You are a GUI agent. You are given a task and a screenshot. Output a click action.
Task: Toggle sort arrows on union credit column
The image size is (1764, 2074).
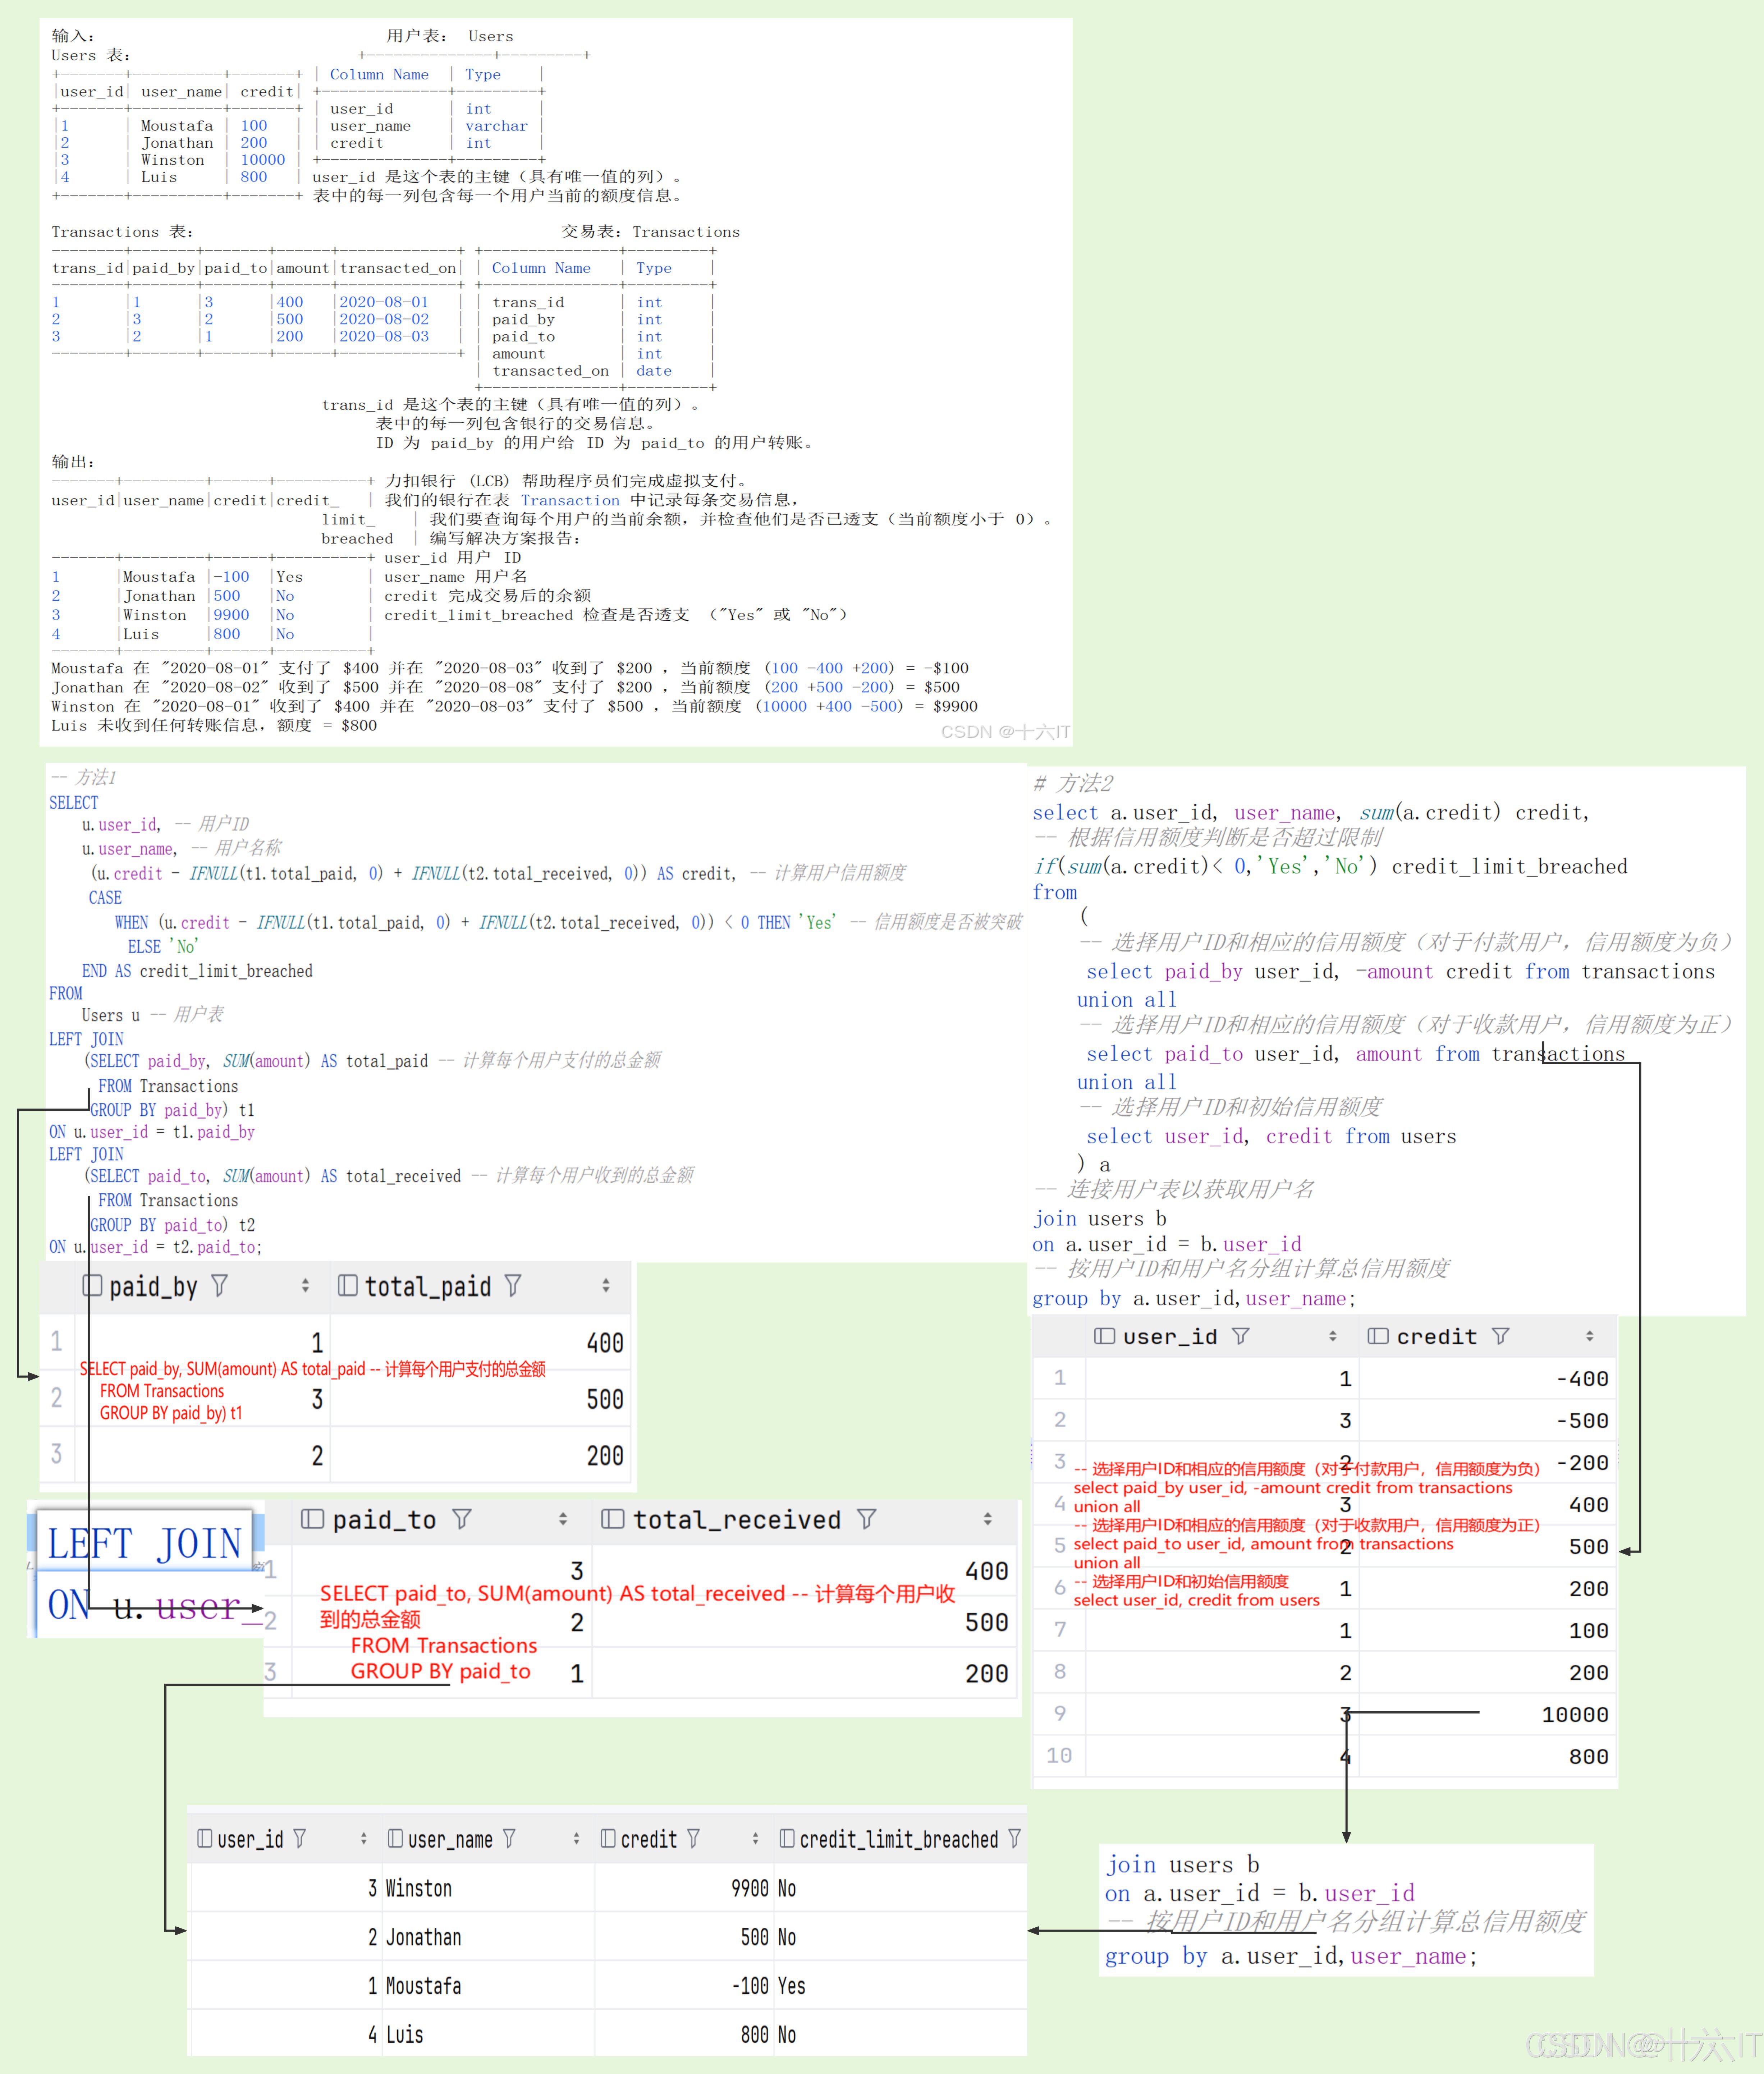1590,1336
